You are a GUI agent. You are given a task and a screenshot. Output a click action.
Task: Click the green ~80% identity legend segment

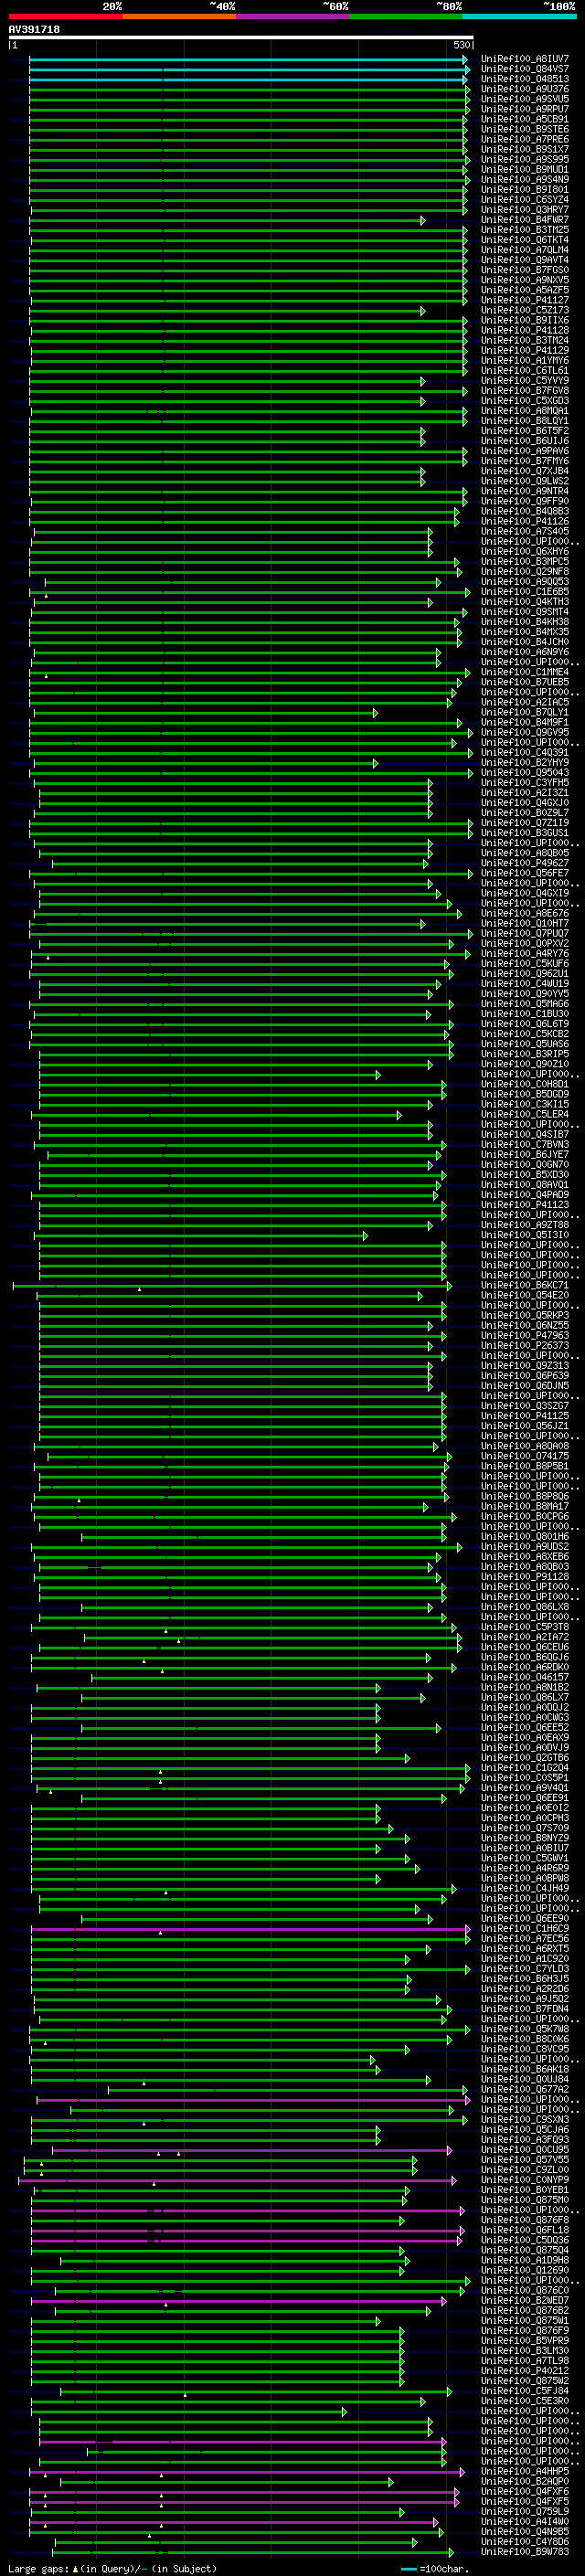[x=406, y=16]
